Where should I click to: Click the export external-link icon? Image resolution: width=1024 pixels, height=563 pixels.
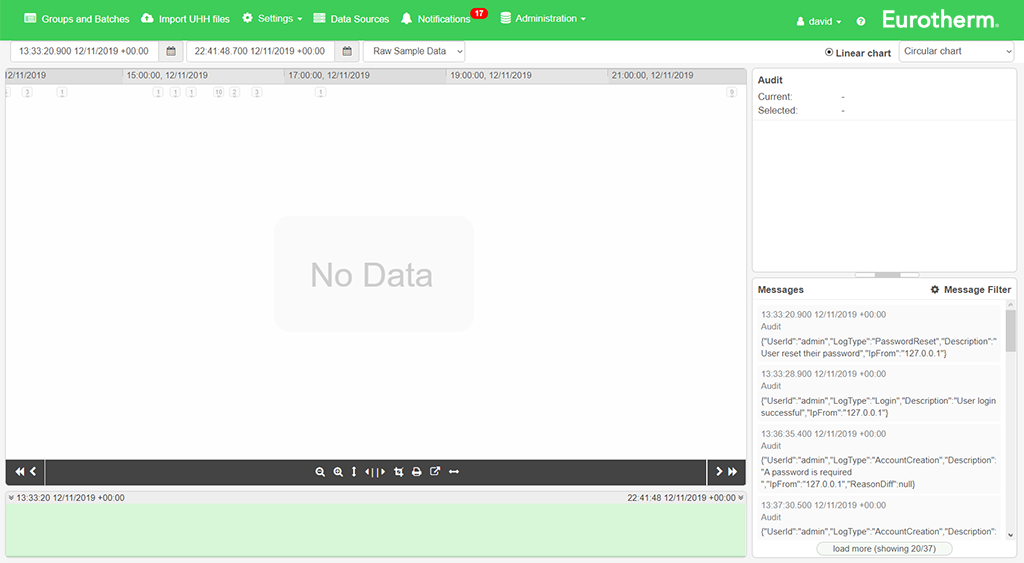click(x=435, y=472)
